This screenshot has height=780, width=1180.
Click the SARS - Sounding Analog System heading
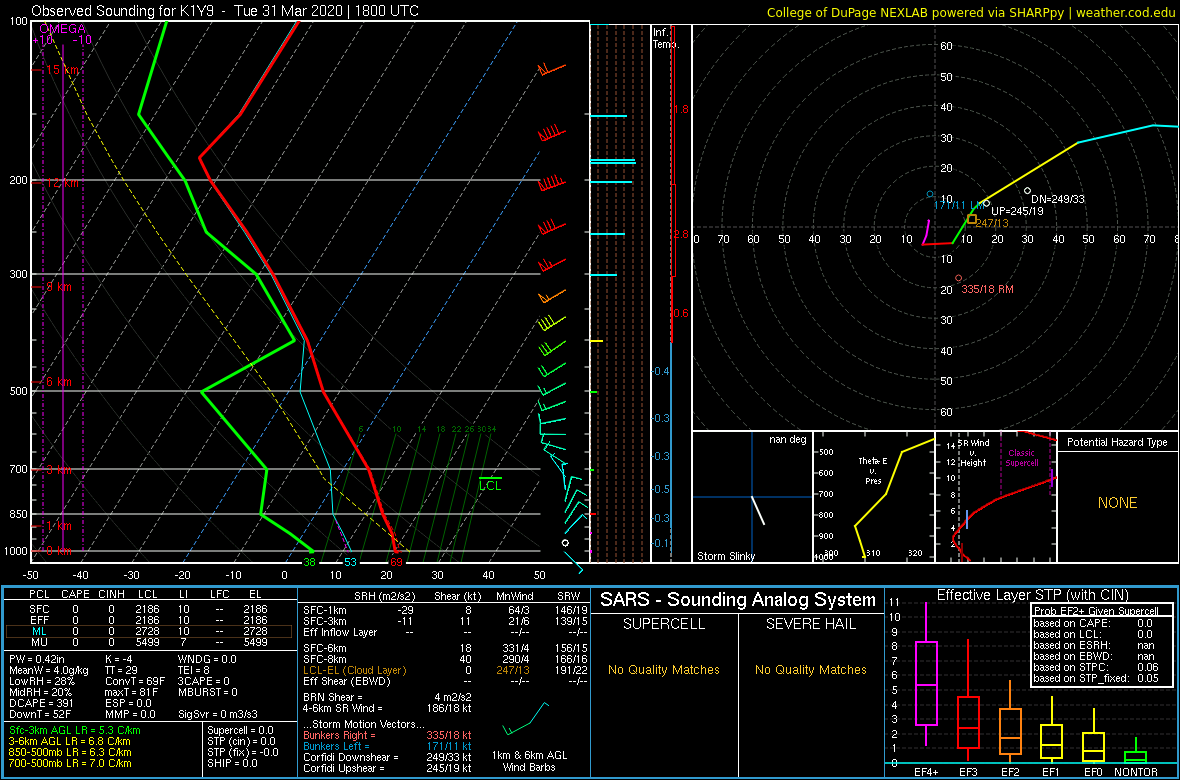(x=738, y=600)
